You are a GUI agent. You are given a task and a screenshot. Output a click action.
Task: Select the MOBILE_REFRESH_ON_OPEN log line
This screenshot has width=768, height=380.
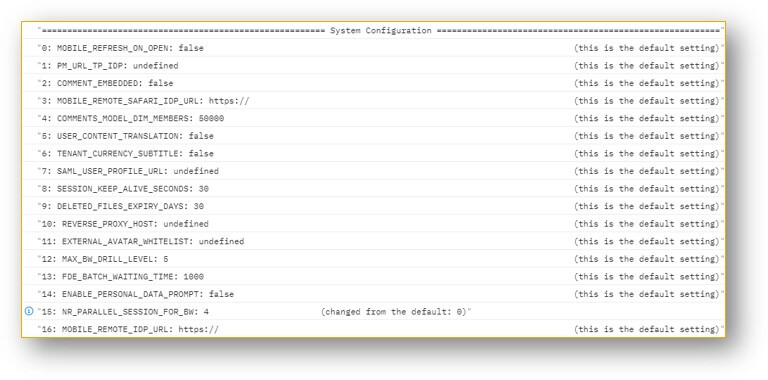374,48
